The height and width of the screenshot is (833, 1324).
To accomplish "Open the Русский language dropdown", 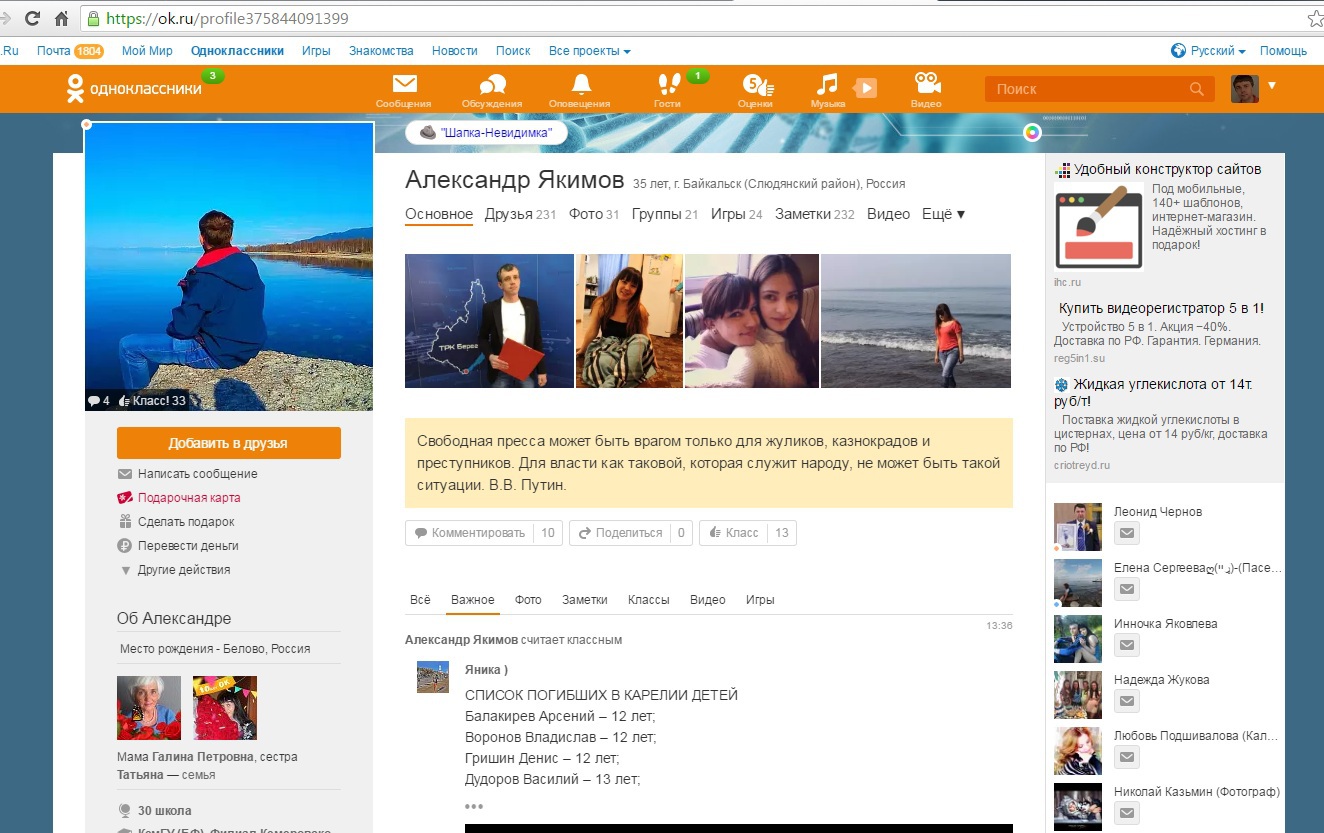I will pos(1209,51).
